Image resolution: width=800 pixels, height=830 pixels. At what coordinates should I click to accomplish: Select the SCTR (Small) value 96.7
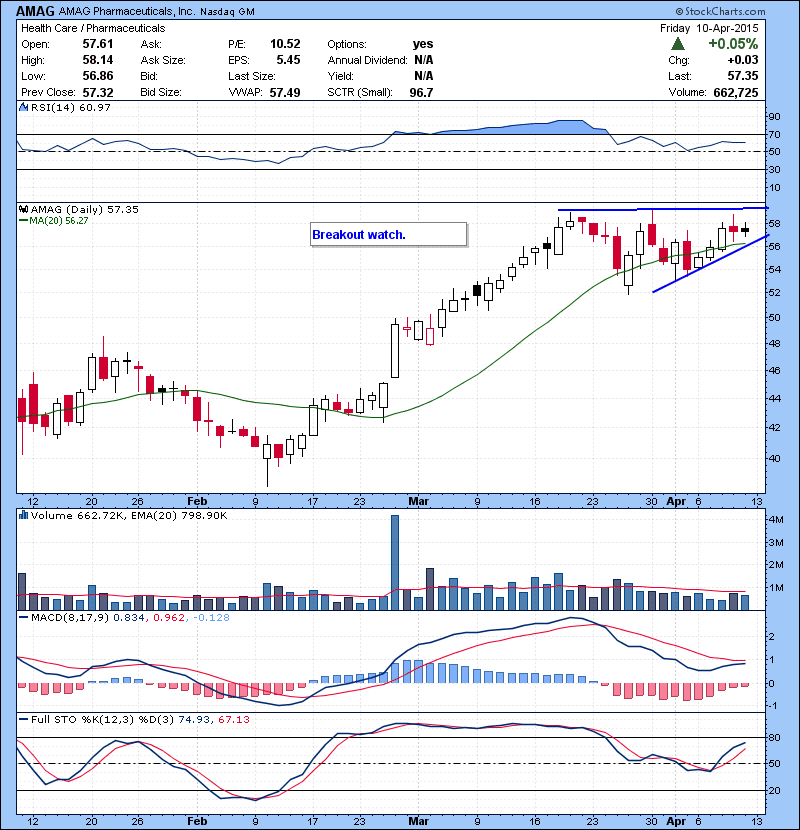(x=421, y=93)
